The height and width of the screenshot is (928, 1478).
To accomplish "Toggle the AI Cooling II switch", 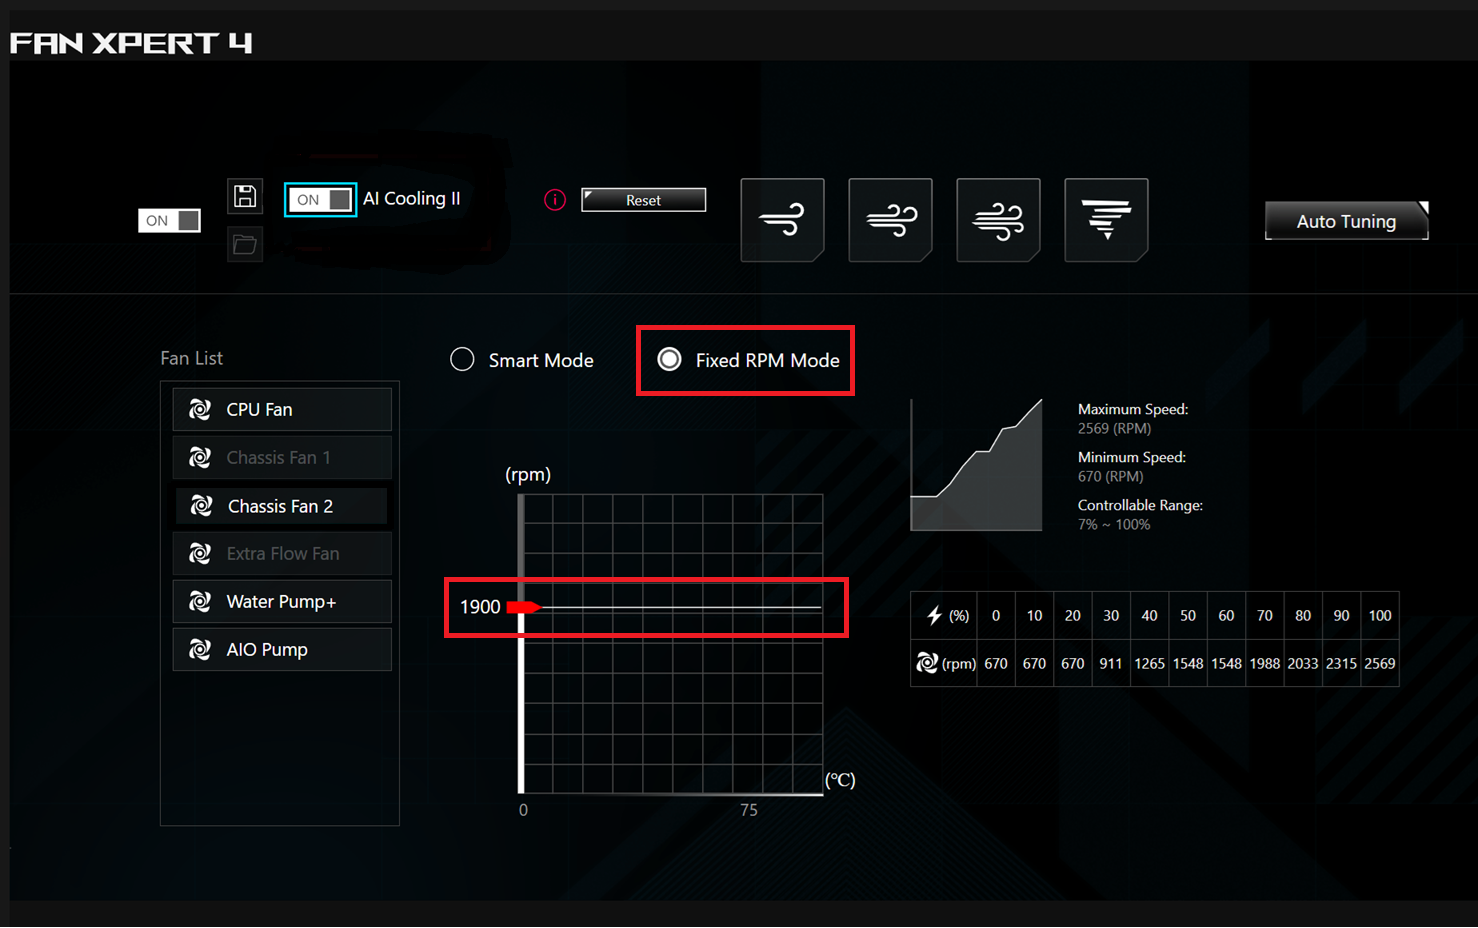I will (320, 199).
